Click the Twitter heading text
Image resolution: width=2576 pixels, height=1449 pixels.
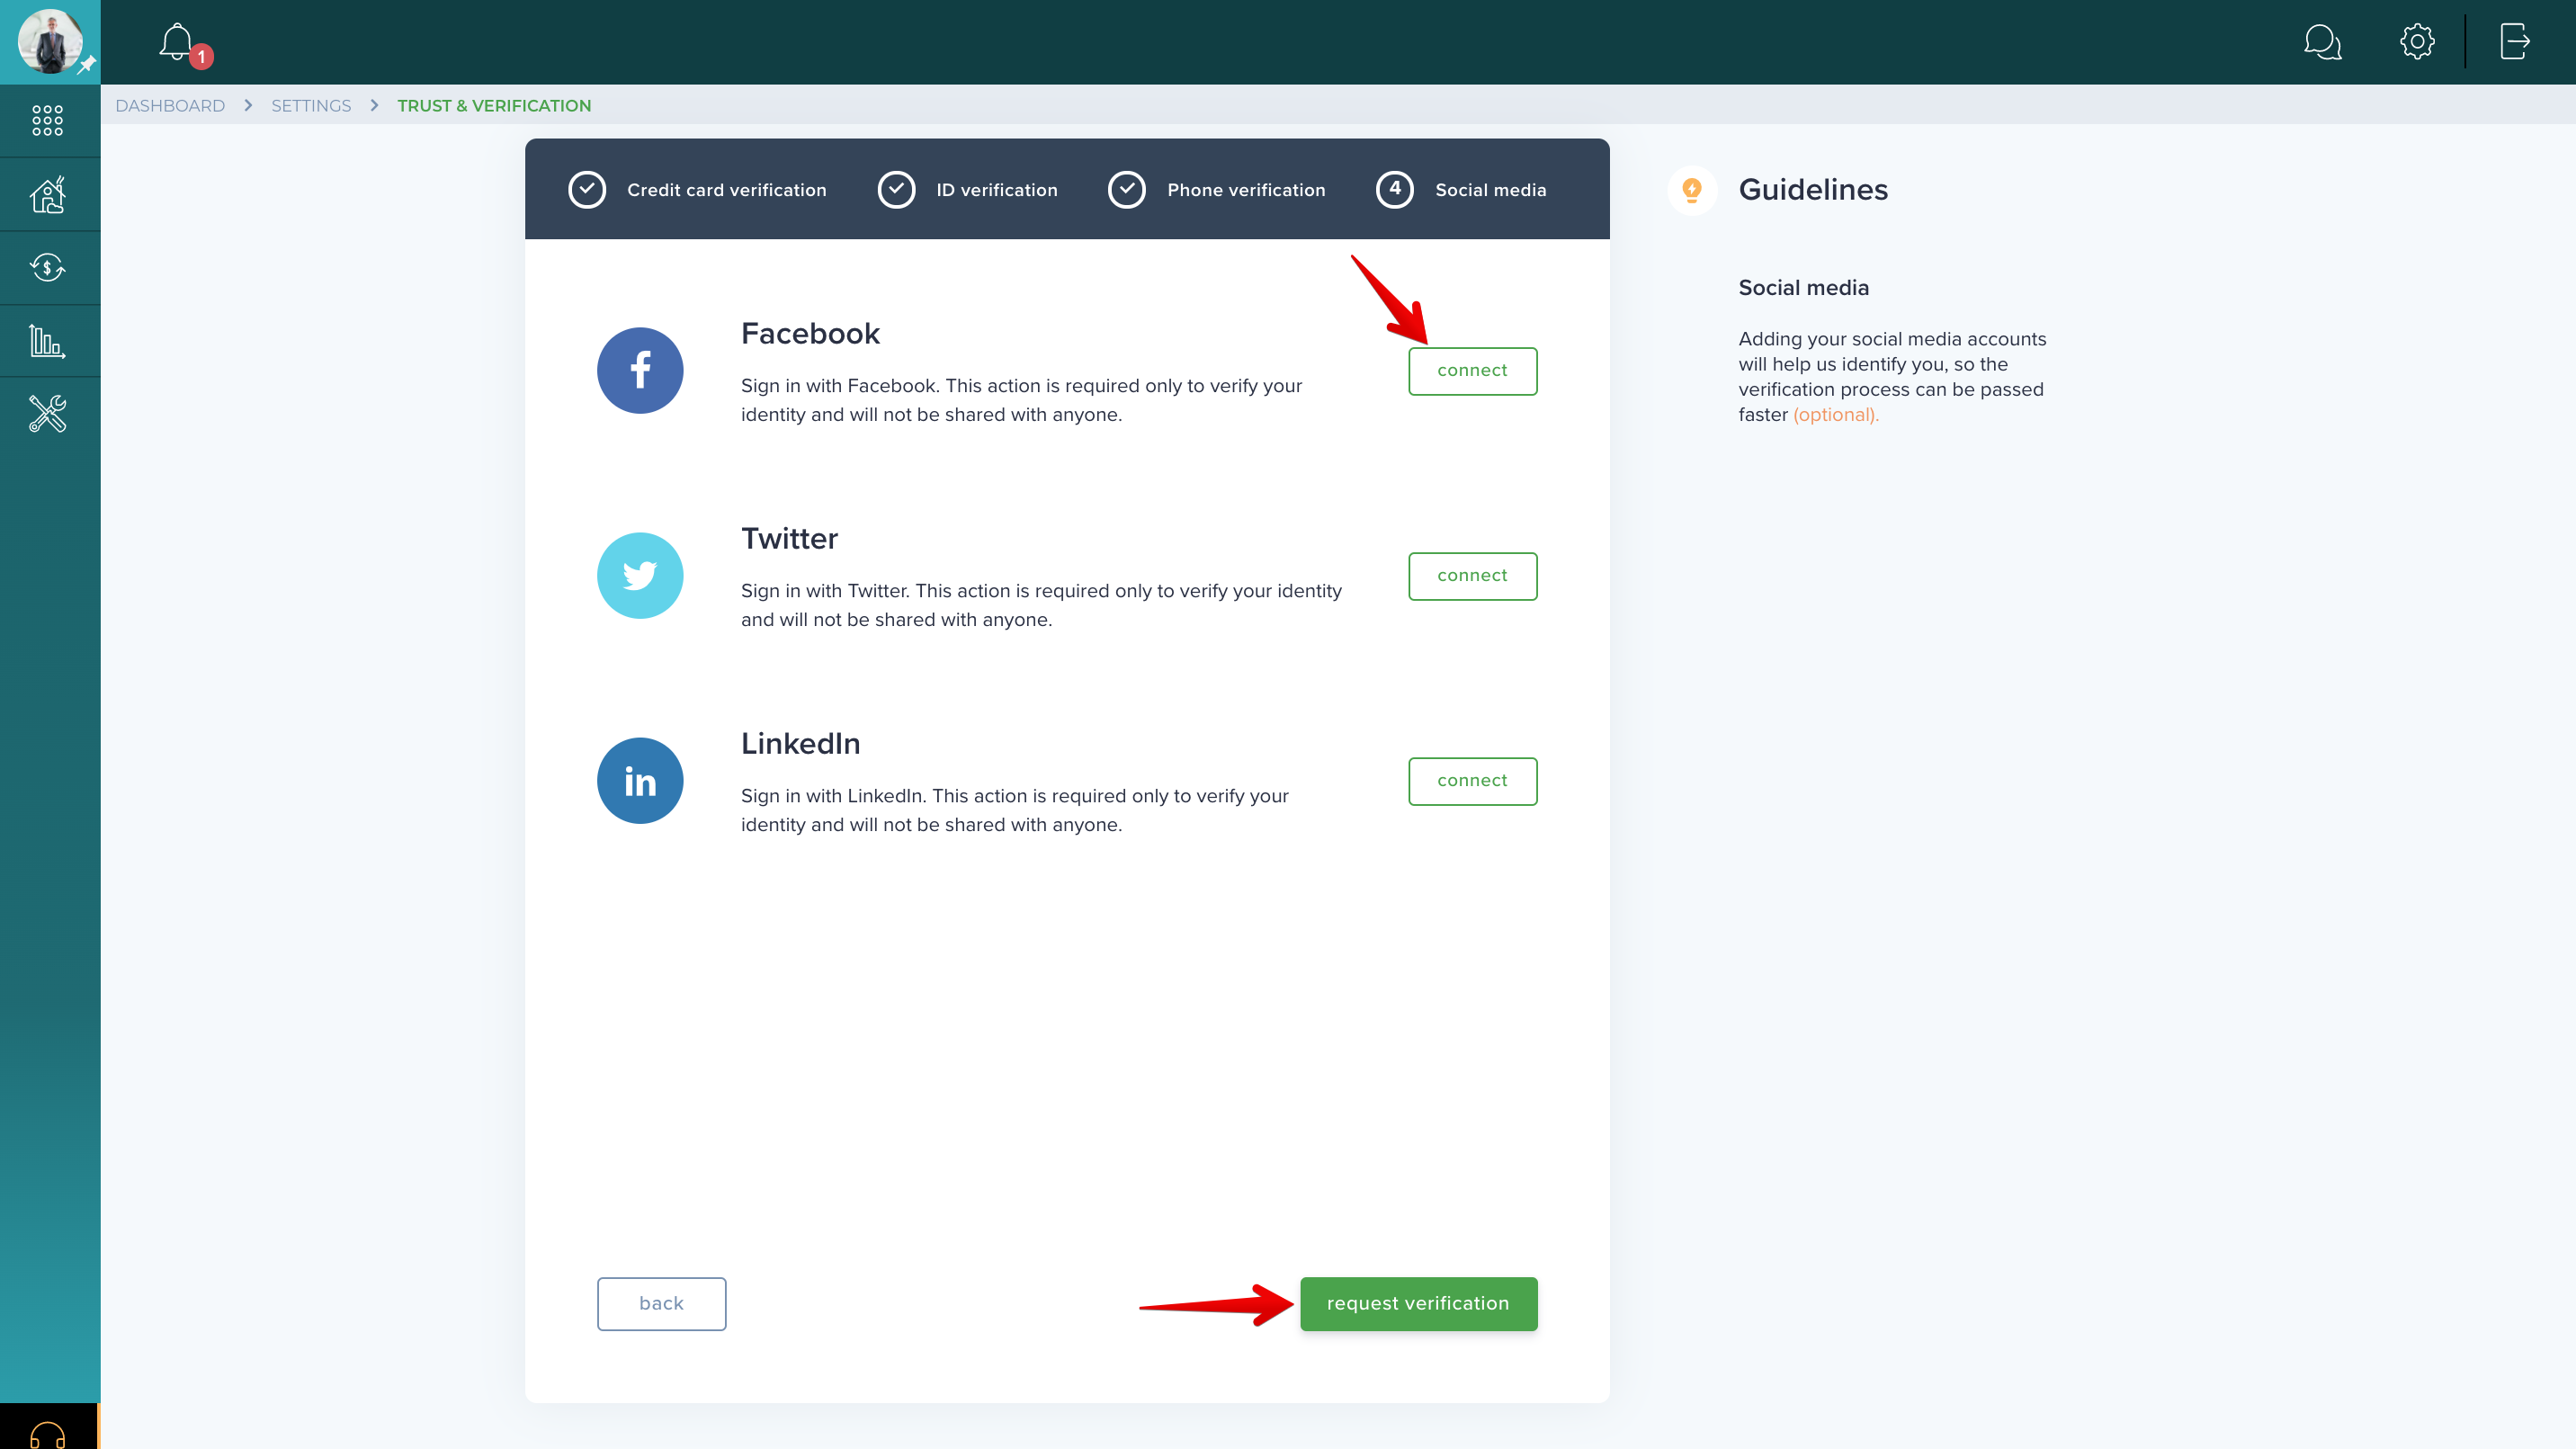click(x=789, y=539)
